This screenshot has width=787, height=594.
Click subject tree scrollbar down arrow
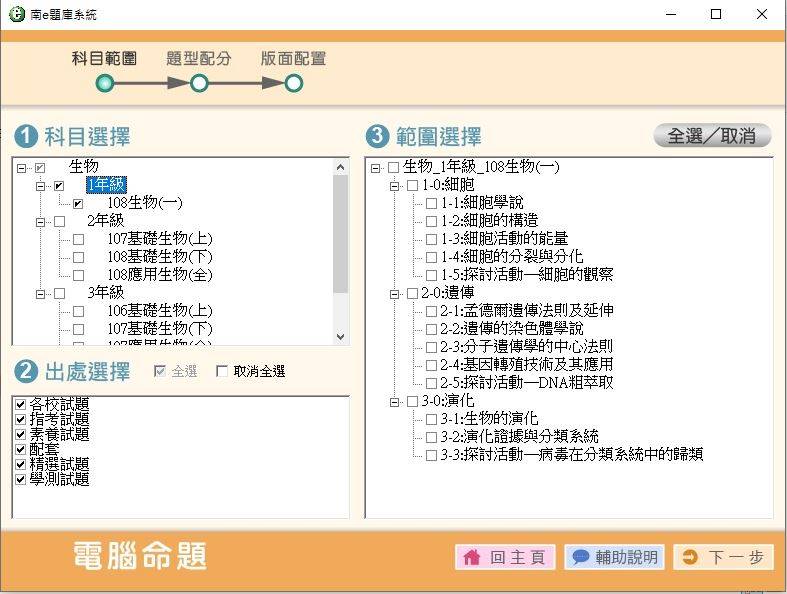(x=340, y=336)
